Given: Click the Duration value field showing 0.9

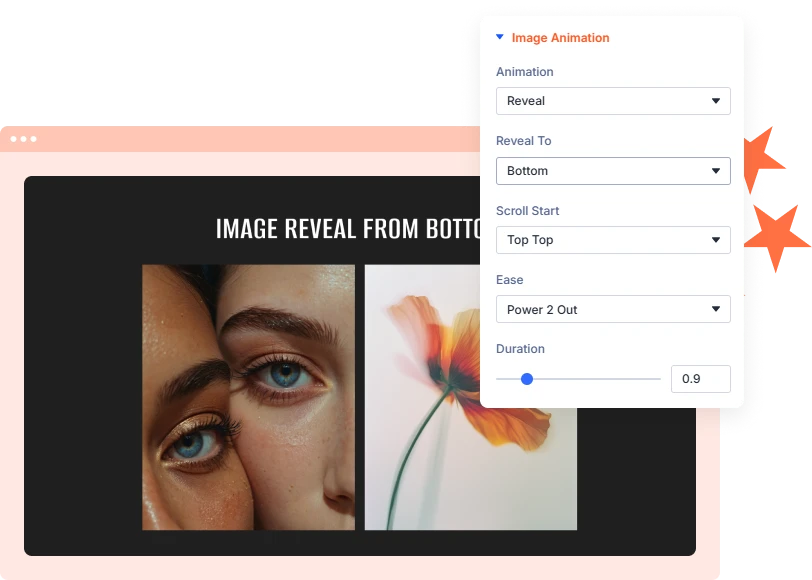Looking at the screenshot, I should click(701, 379).
